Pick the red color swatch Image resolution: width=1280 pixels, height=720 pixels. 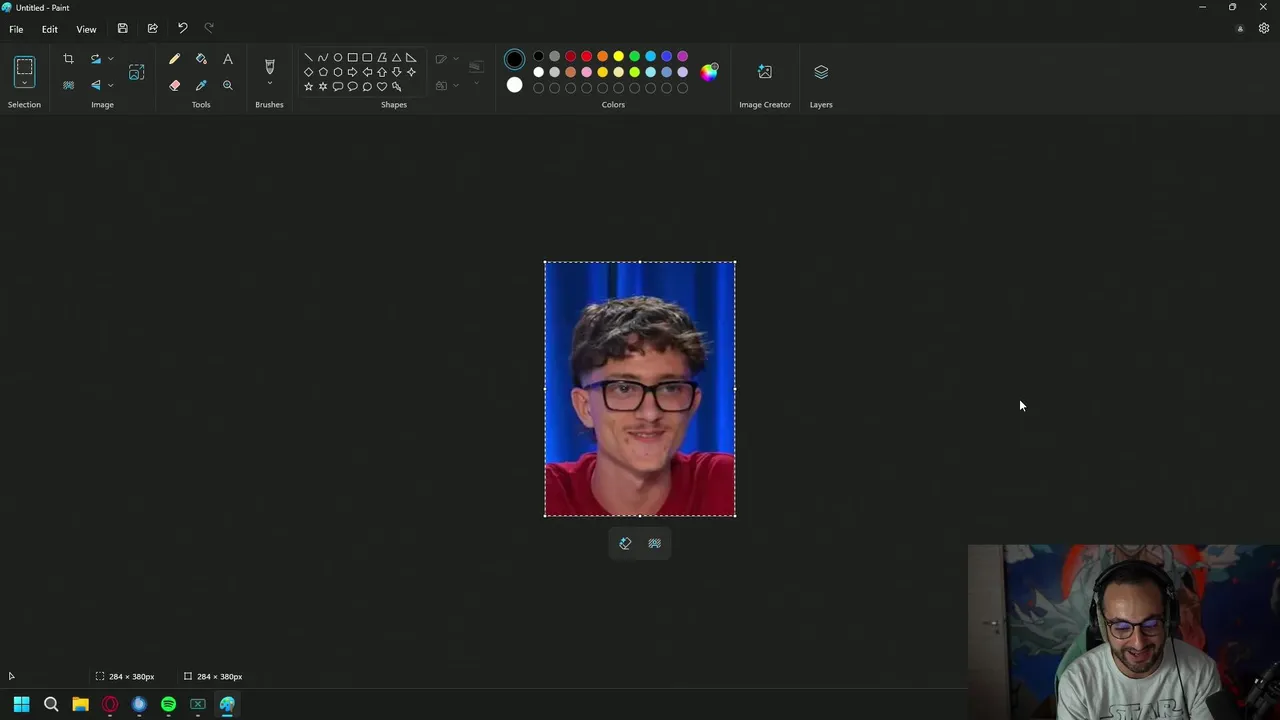coord(586,56)
